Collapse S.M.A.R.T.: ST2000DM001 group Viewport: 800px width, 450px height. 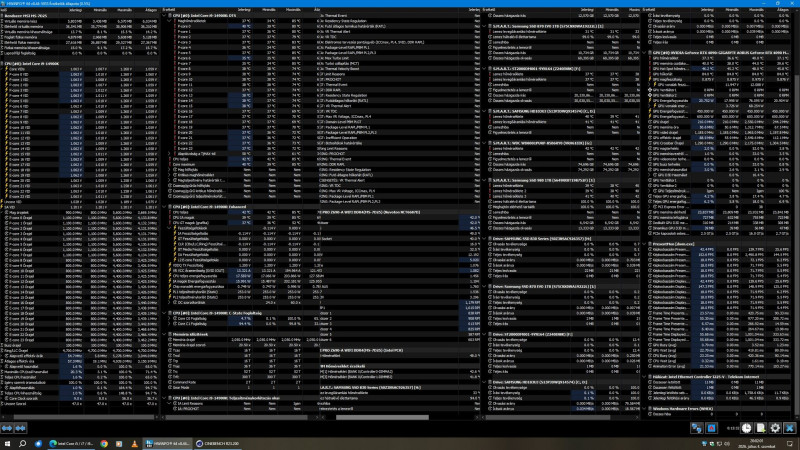(x=485, y=68)
